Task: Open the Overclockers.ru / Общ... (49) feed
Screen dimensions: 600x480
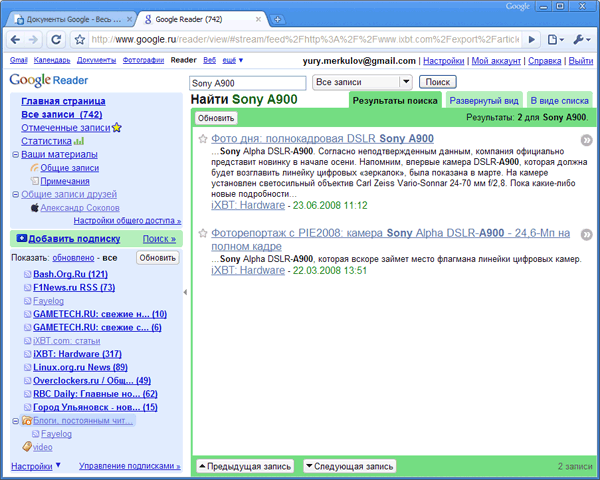Action: pos(92,380)
